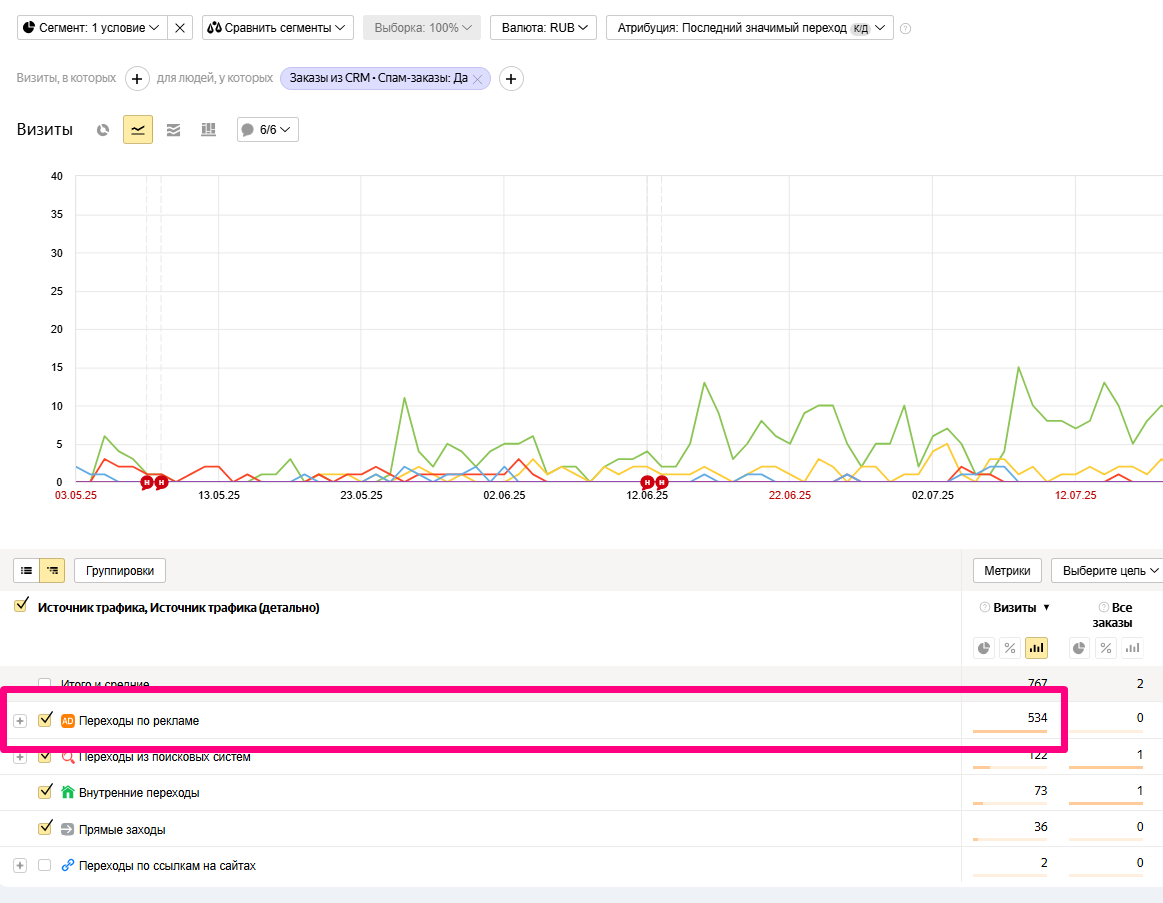The image size is (1163, 903).
Task: Enable the Переходы по ссылкам на сайтах checkbox
Action: pyautogui.click(x=44, y=865)
